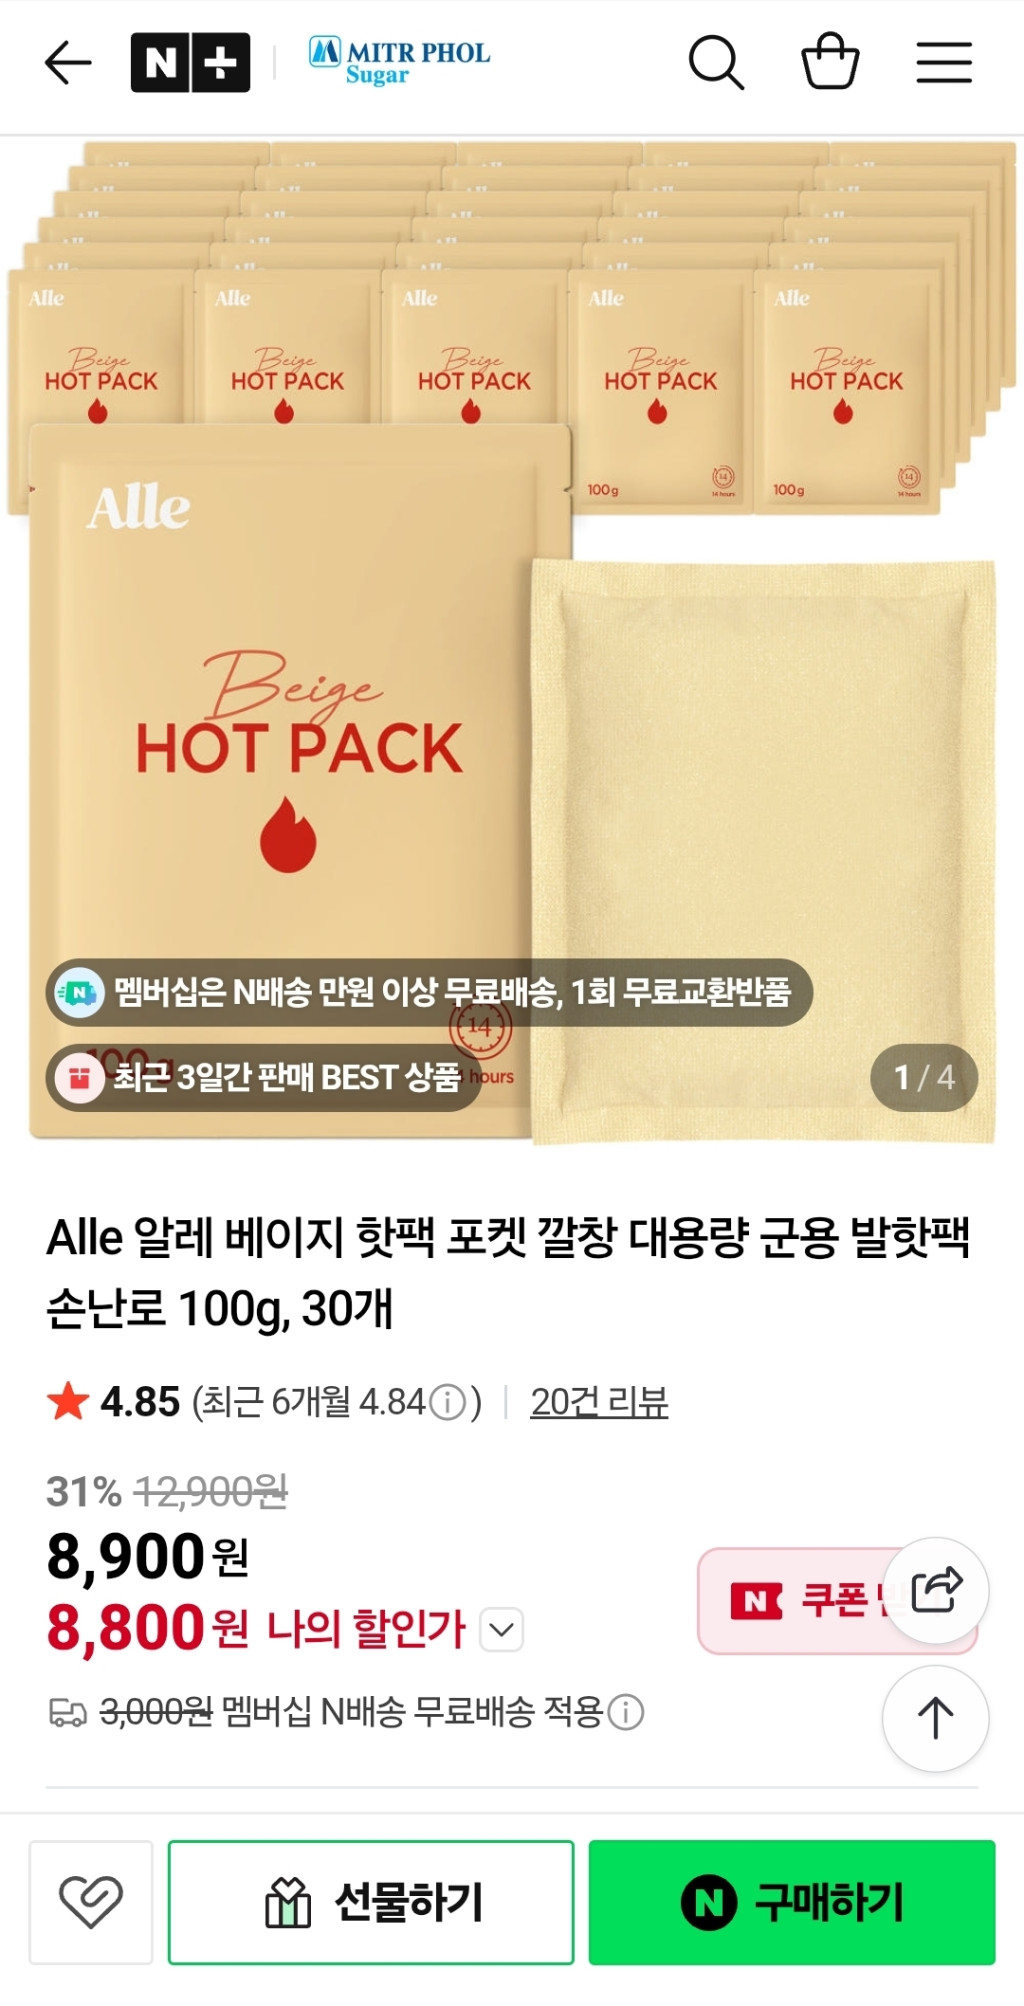Tap the 멤버십은 N배송 무료배송 banner
1024x2006 pixels.
(429, 992)
